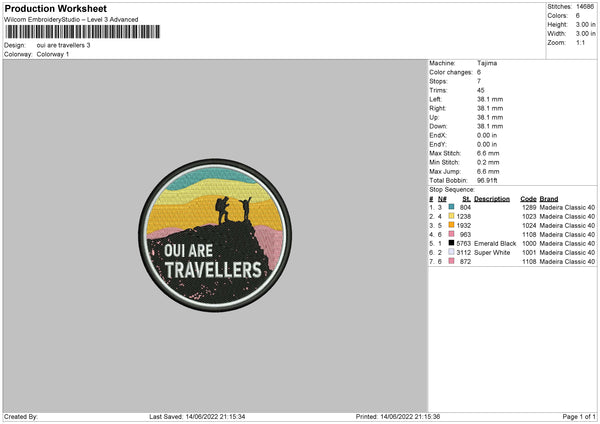
Task: Select 'Wilcom EmbroideryStudio – Level 3 Advanced' text
Action: tap(71, 20)
